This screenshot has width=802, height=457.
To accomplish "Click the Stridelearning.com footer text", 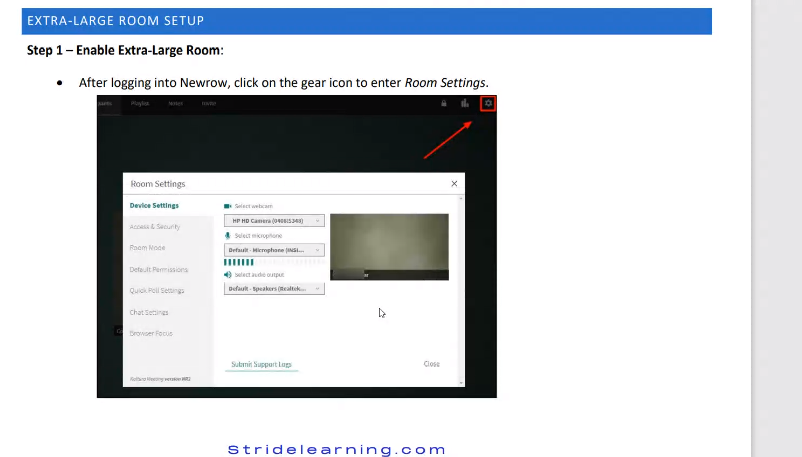I will (337, 450).
